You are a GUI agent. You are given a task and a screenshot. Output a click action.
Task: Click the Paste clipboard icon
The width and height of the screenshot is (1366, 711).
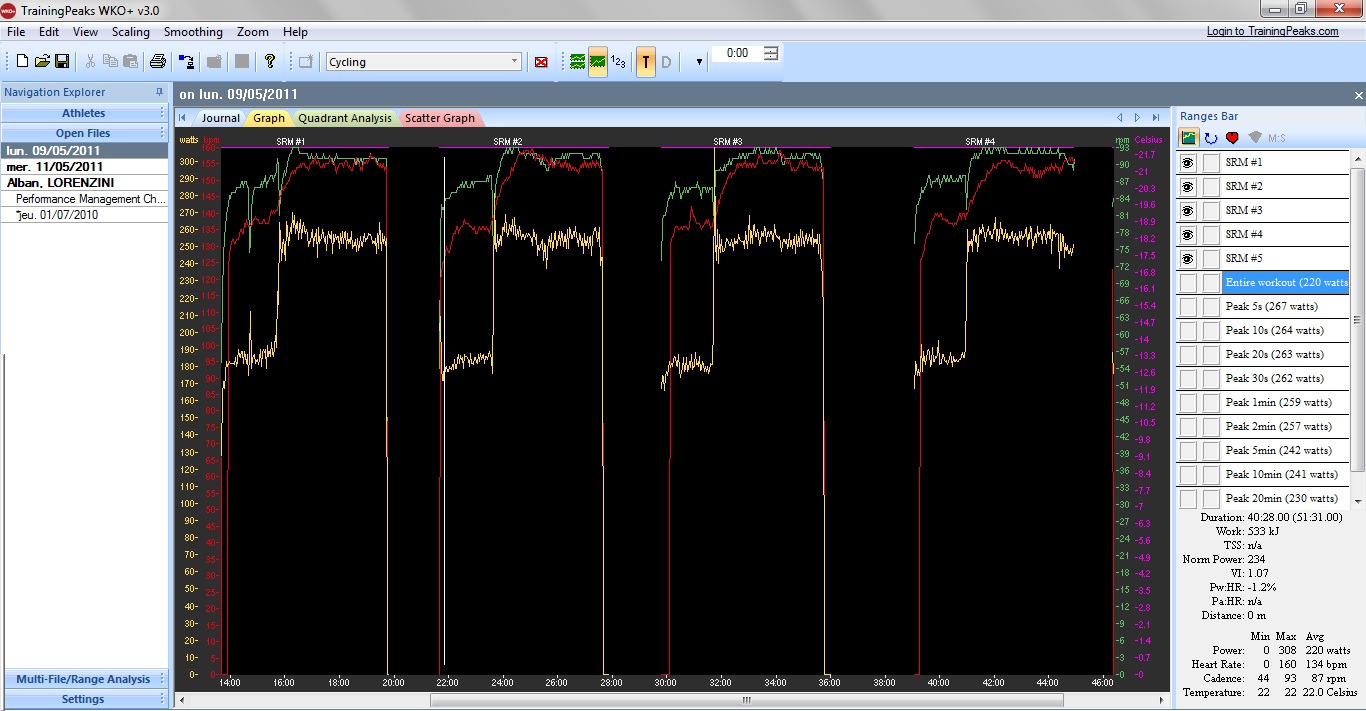[x=130, y=62]
